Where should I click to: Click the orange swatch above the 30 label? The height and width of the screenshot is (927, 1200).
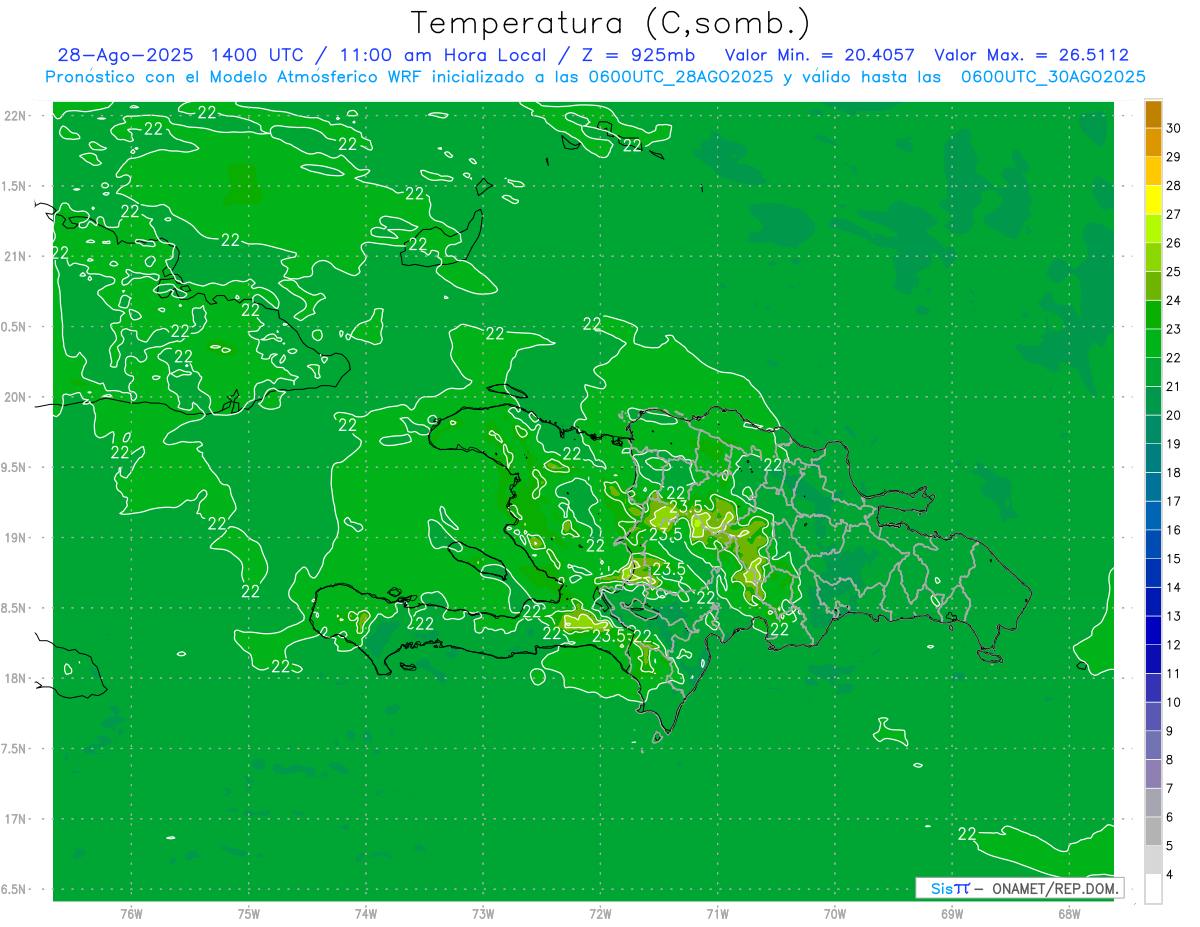click(1153, 114)
